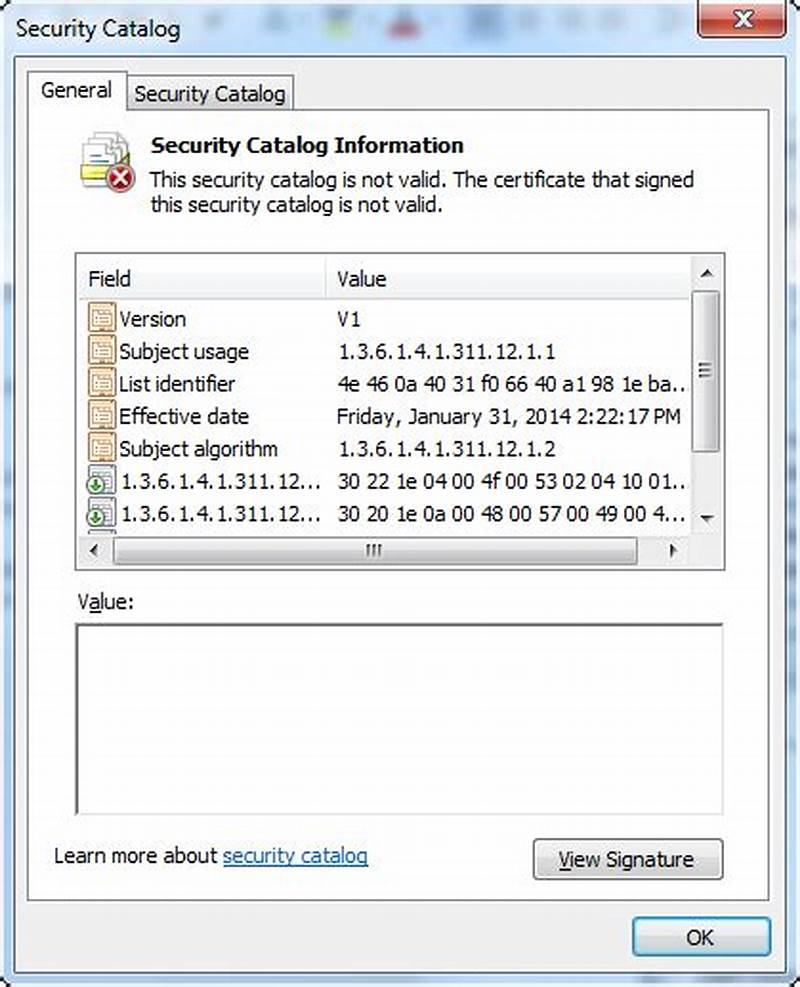Open the security catalog help link

(295, 856)
